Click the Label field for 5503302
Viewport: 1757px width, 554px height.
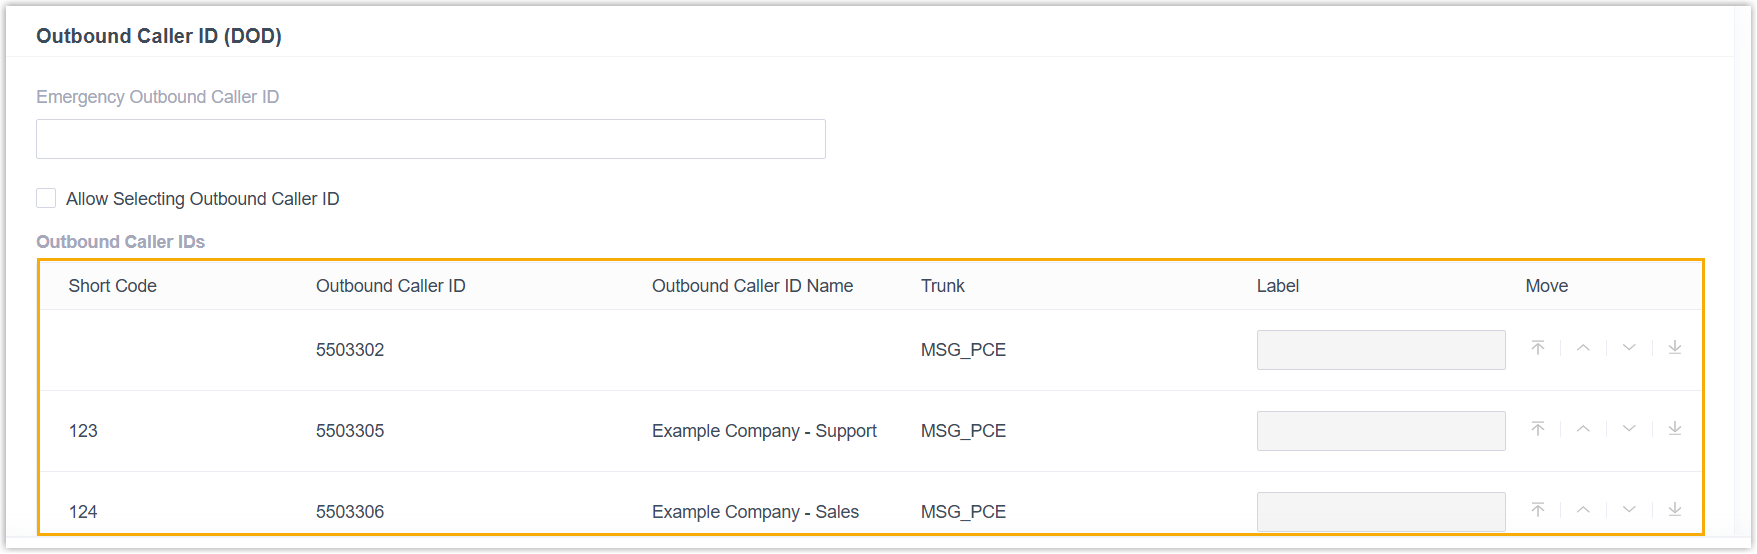click(x=1380, y=350)
